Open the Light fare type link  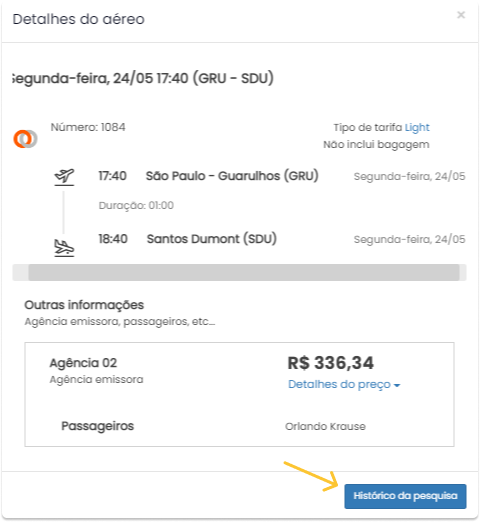(x=417, y=127)
